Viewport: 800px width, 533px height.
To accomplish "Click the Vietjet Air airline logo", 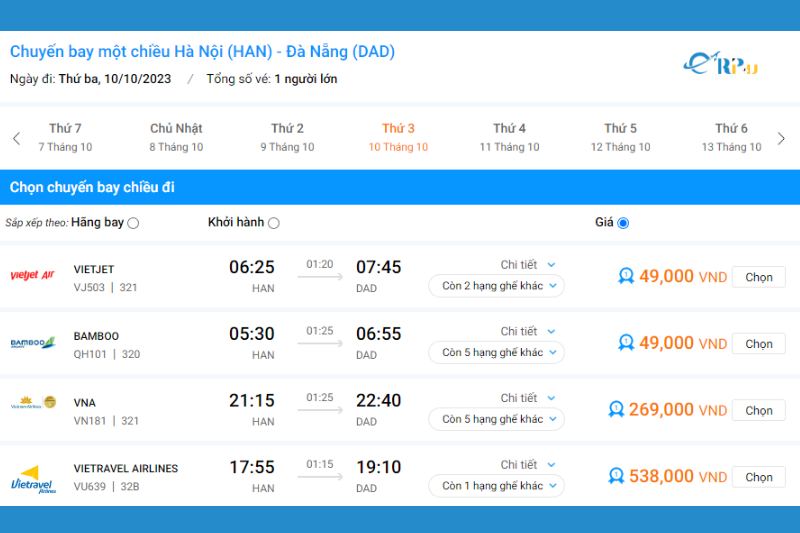I will [32, 275].
